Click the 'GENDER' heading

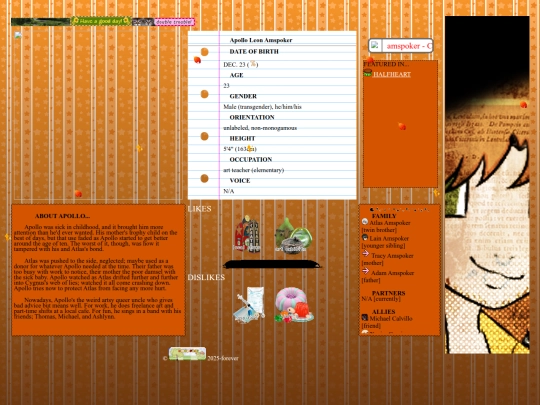[x=243, y=96]
